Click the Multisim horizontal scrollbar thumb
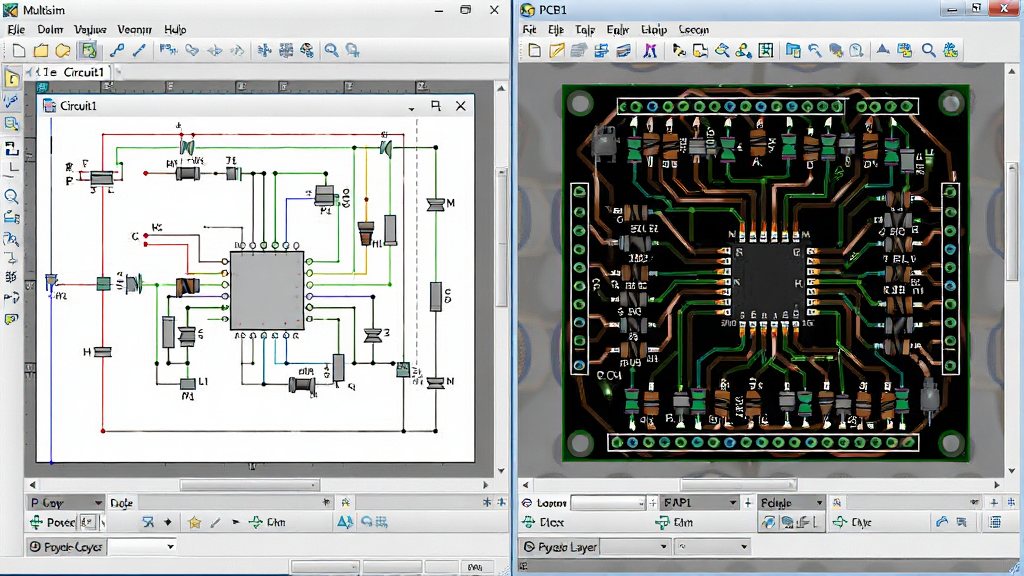Viewport: 1024px width, 576px height. (x=250, y=485)
